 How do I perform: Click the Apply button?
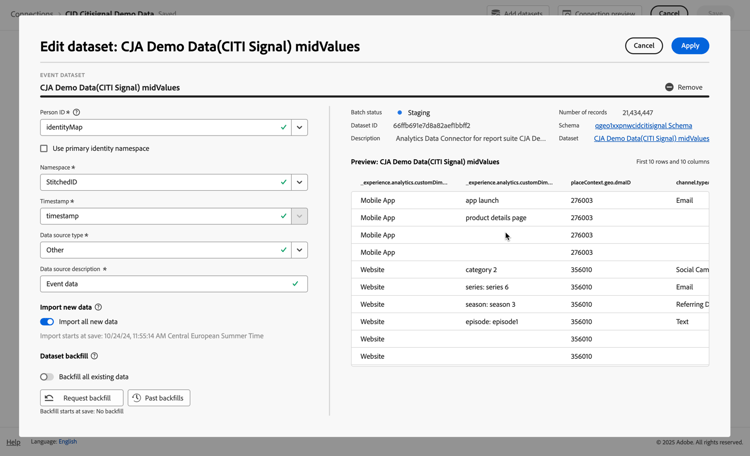coord(690,45)
